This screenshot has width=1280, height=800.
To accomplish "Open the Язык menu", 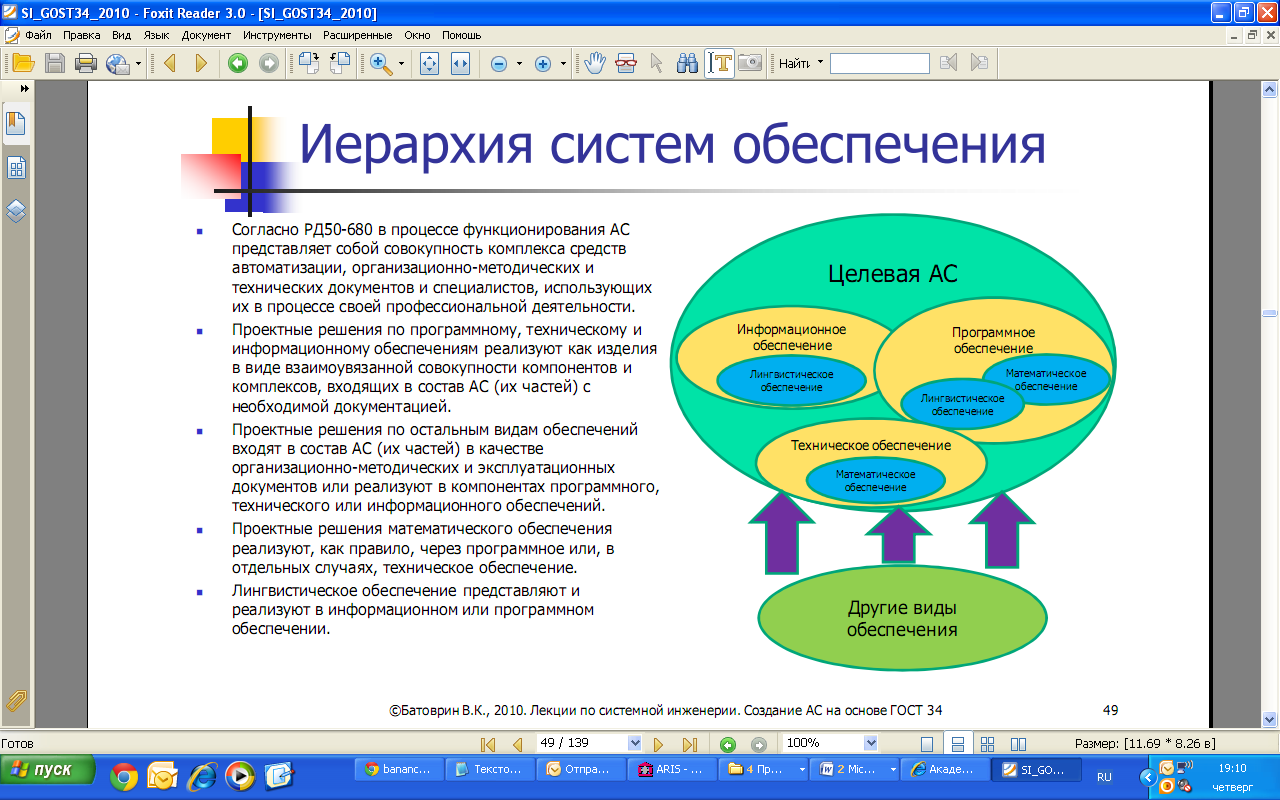I will point(156,35).
